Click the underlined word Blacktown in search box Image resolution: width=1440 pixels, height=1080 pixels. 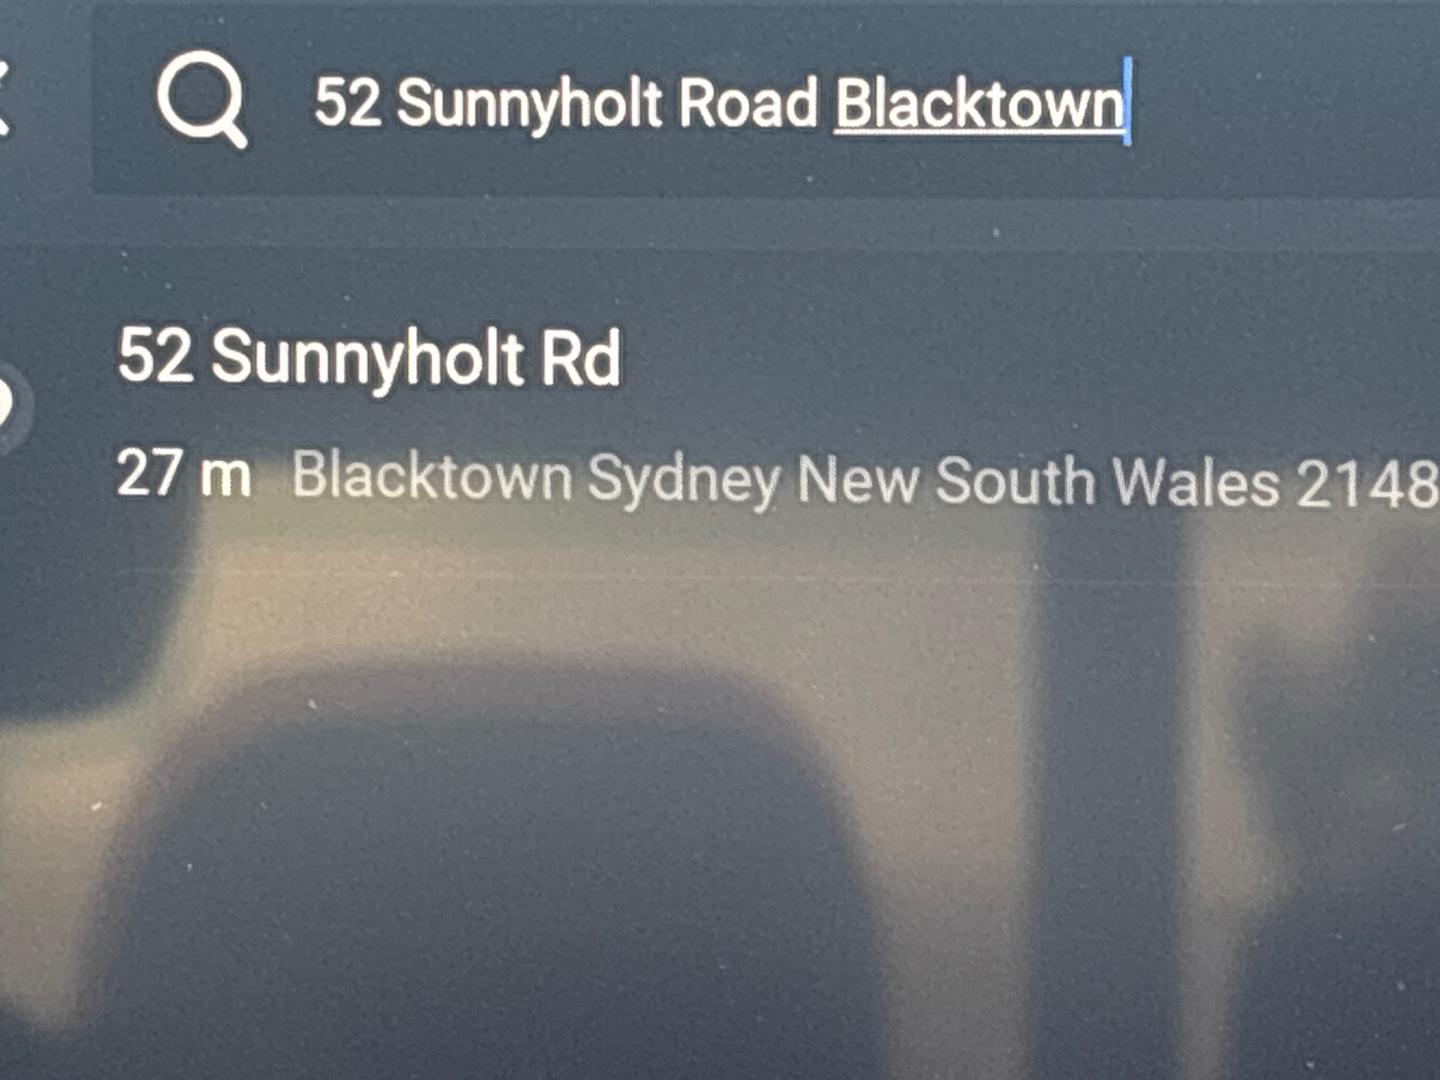pos(979,104)
